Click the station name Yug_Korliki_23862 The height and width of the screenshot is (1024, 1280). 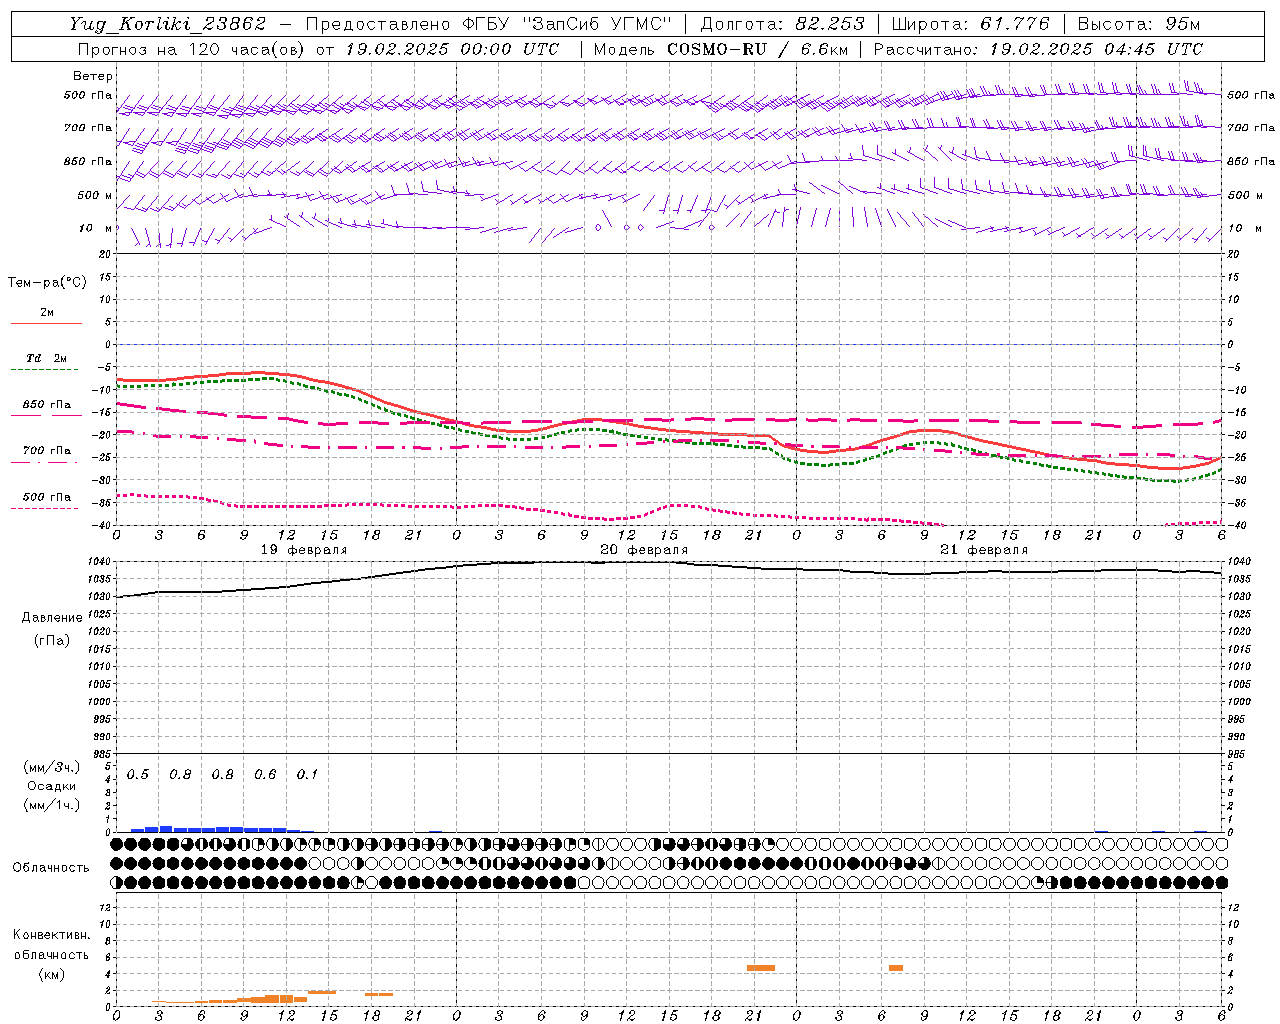click(167, 24)
